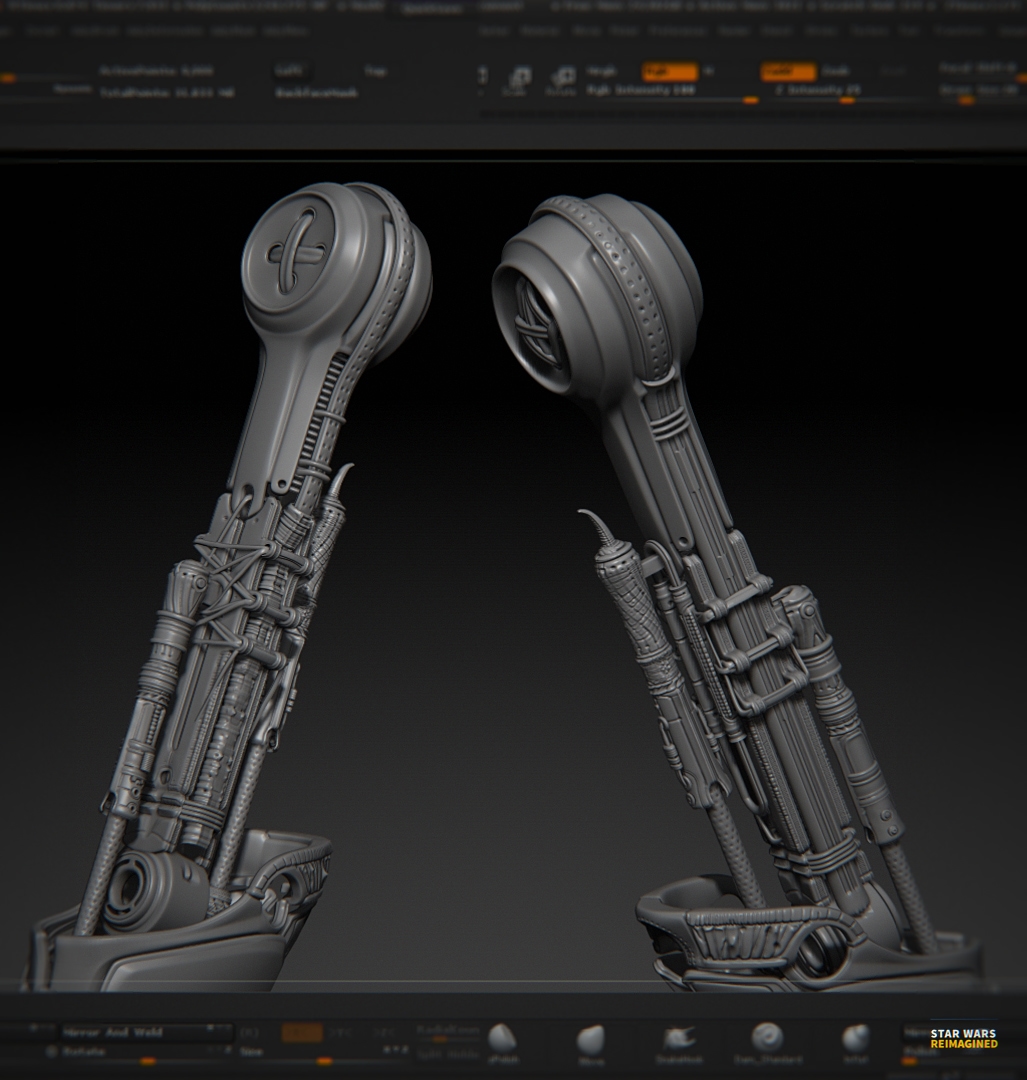Adjust the bottom Rotate slider
Screen dimensions: 1027x1080
[147, 1054]
